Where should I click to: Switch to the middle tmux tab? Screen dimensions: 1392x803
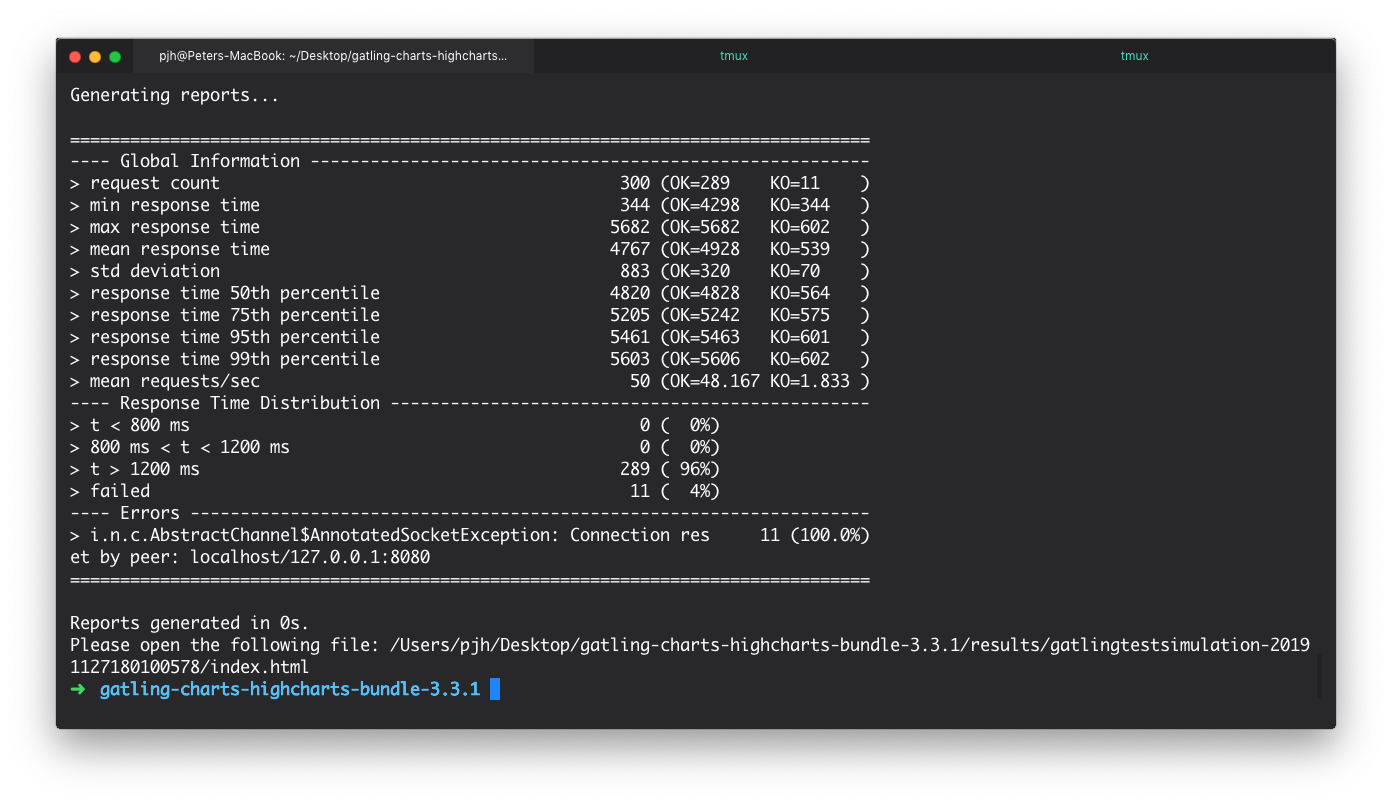pyautogui.click(x=734, y=56)
